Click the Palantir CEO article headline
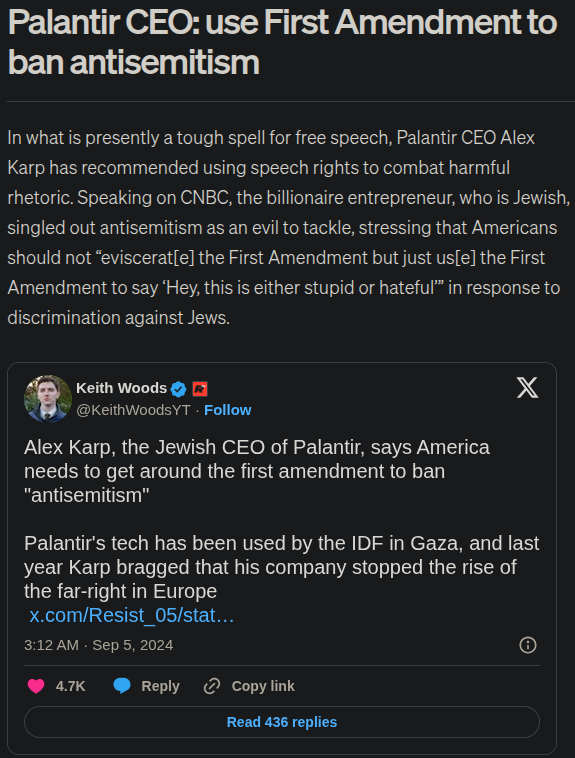Viewport: 575px width, 758px height. pos(282,43)
